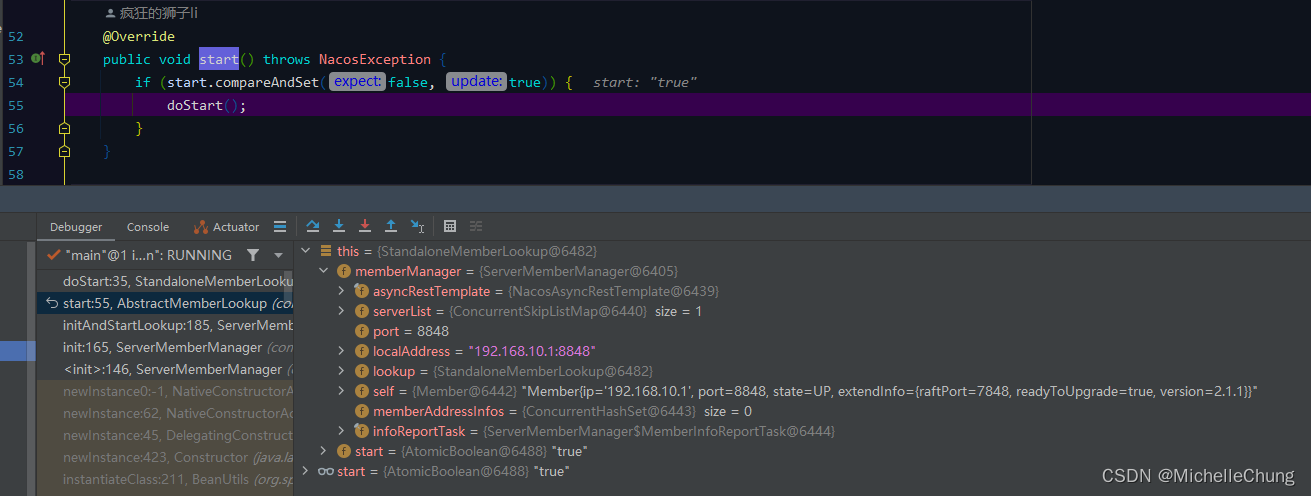
Task: Click the highlighted start method name
Action: (x=219, y=59)
